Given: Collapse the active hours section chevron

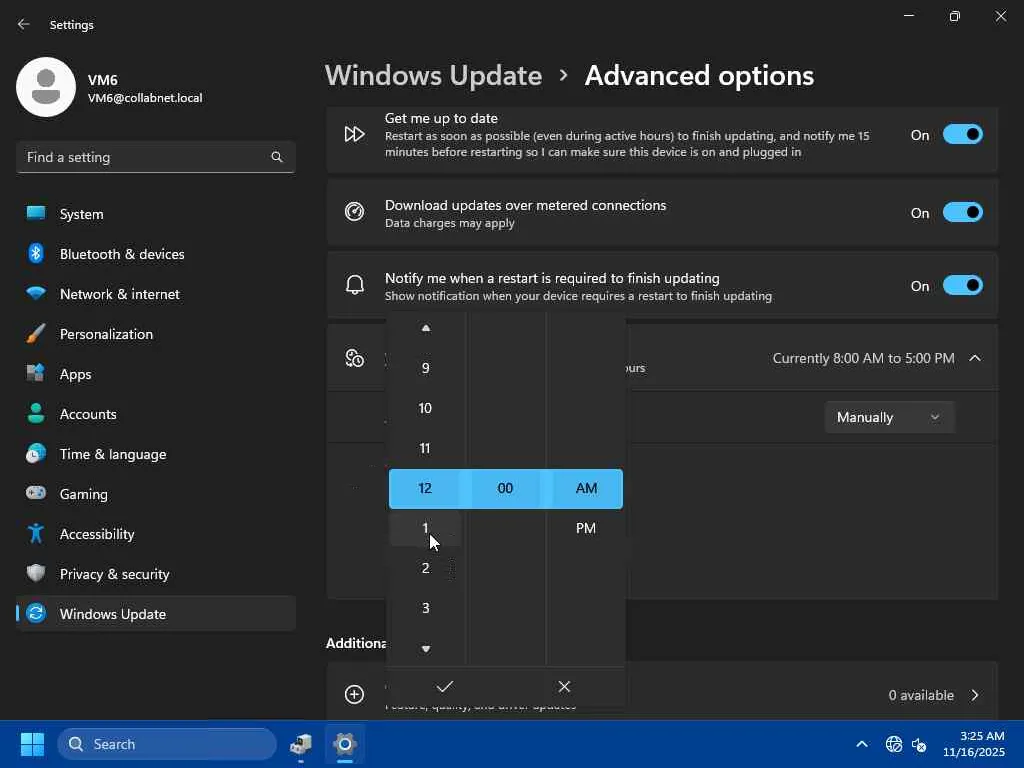Looking at the screenshot, I should coord(975,358).
